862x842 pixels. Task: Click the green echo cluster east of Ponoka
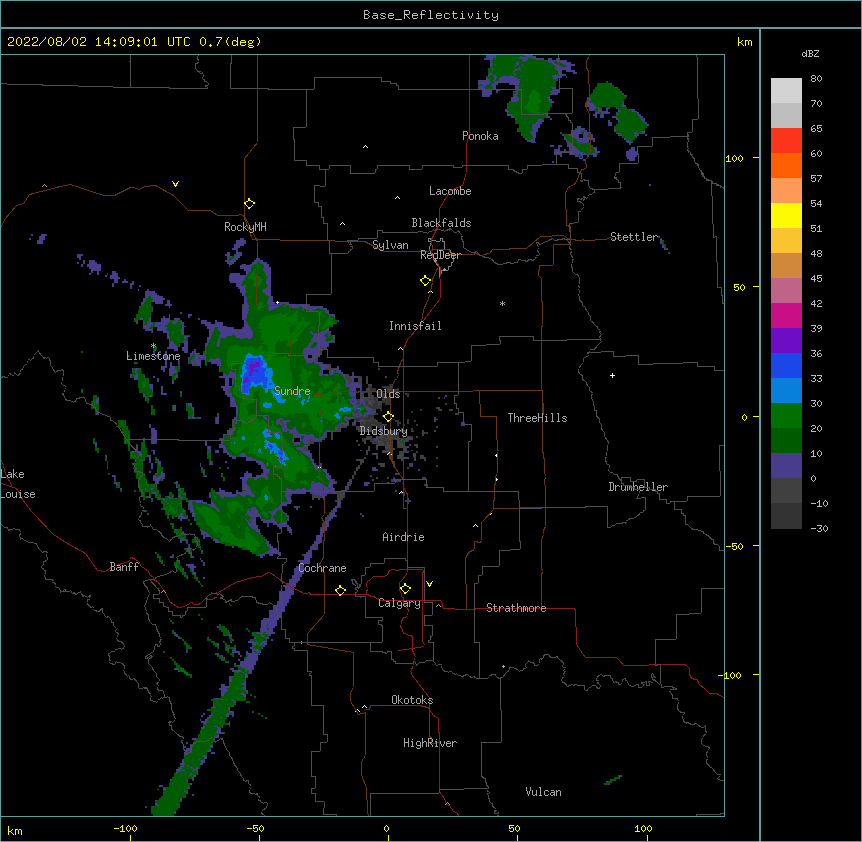[x=534, y=96]
